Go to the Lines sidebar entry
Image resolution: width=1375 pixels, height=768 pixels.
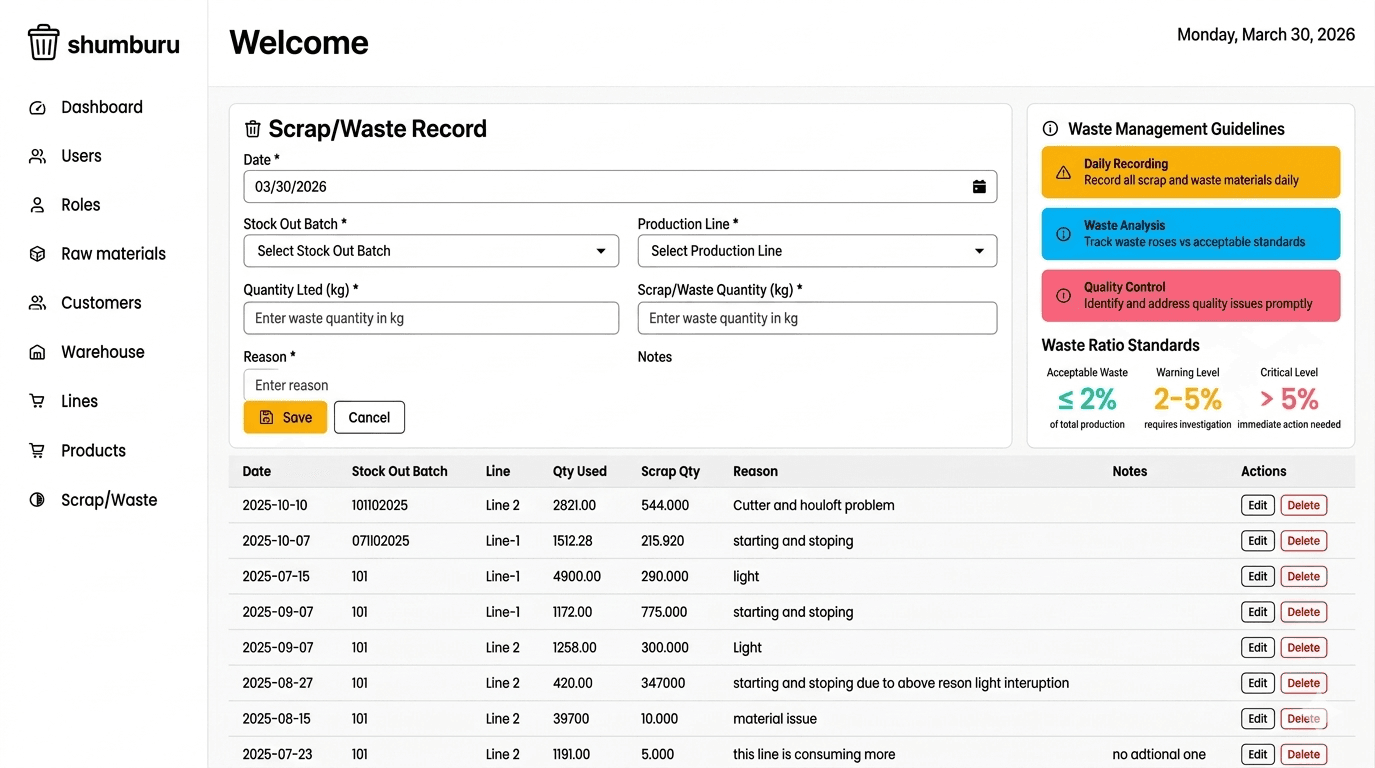tap(37, 401)
